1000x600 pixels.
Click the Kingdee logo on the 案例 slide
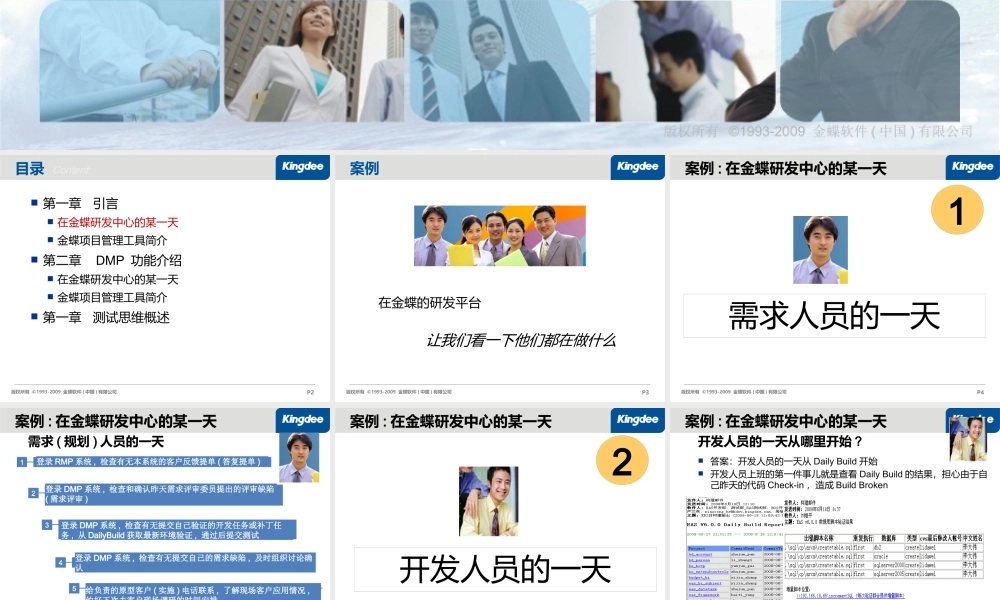[637, 167]
